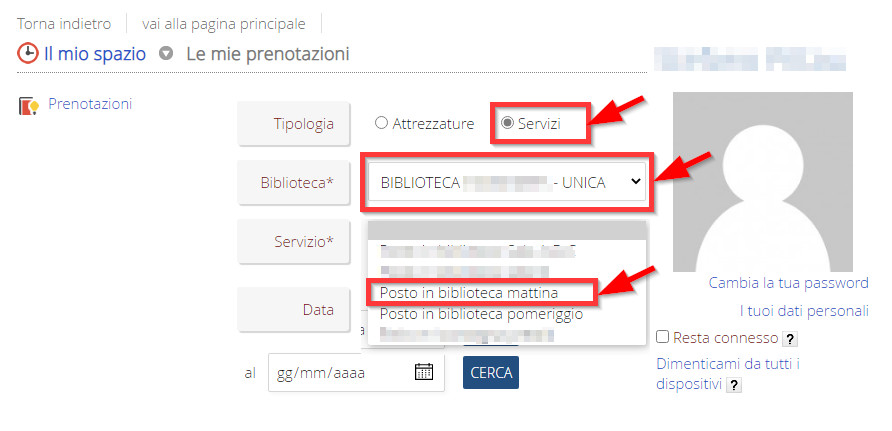Select the Servizi radio button
This screenshot has width=892, height=431.
(507, 123)
